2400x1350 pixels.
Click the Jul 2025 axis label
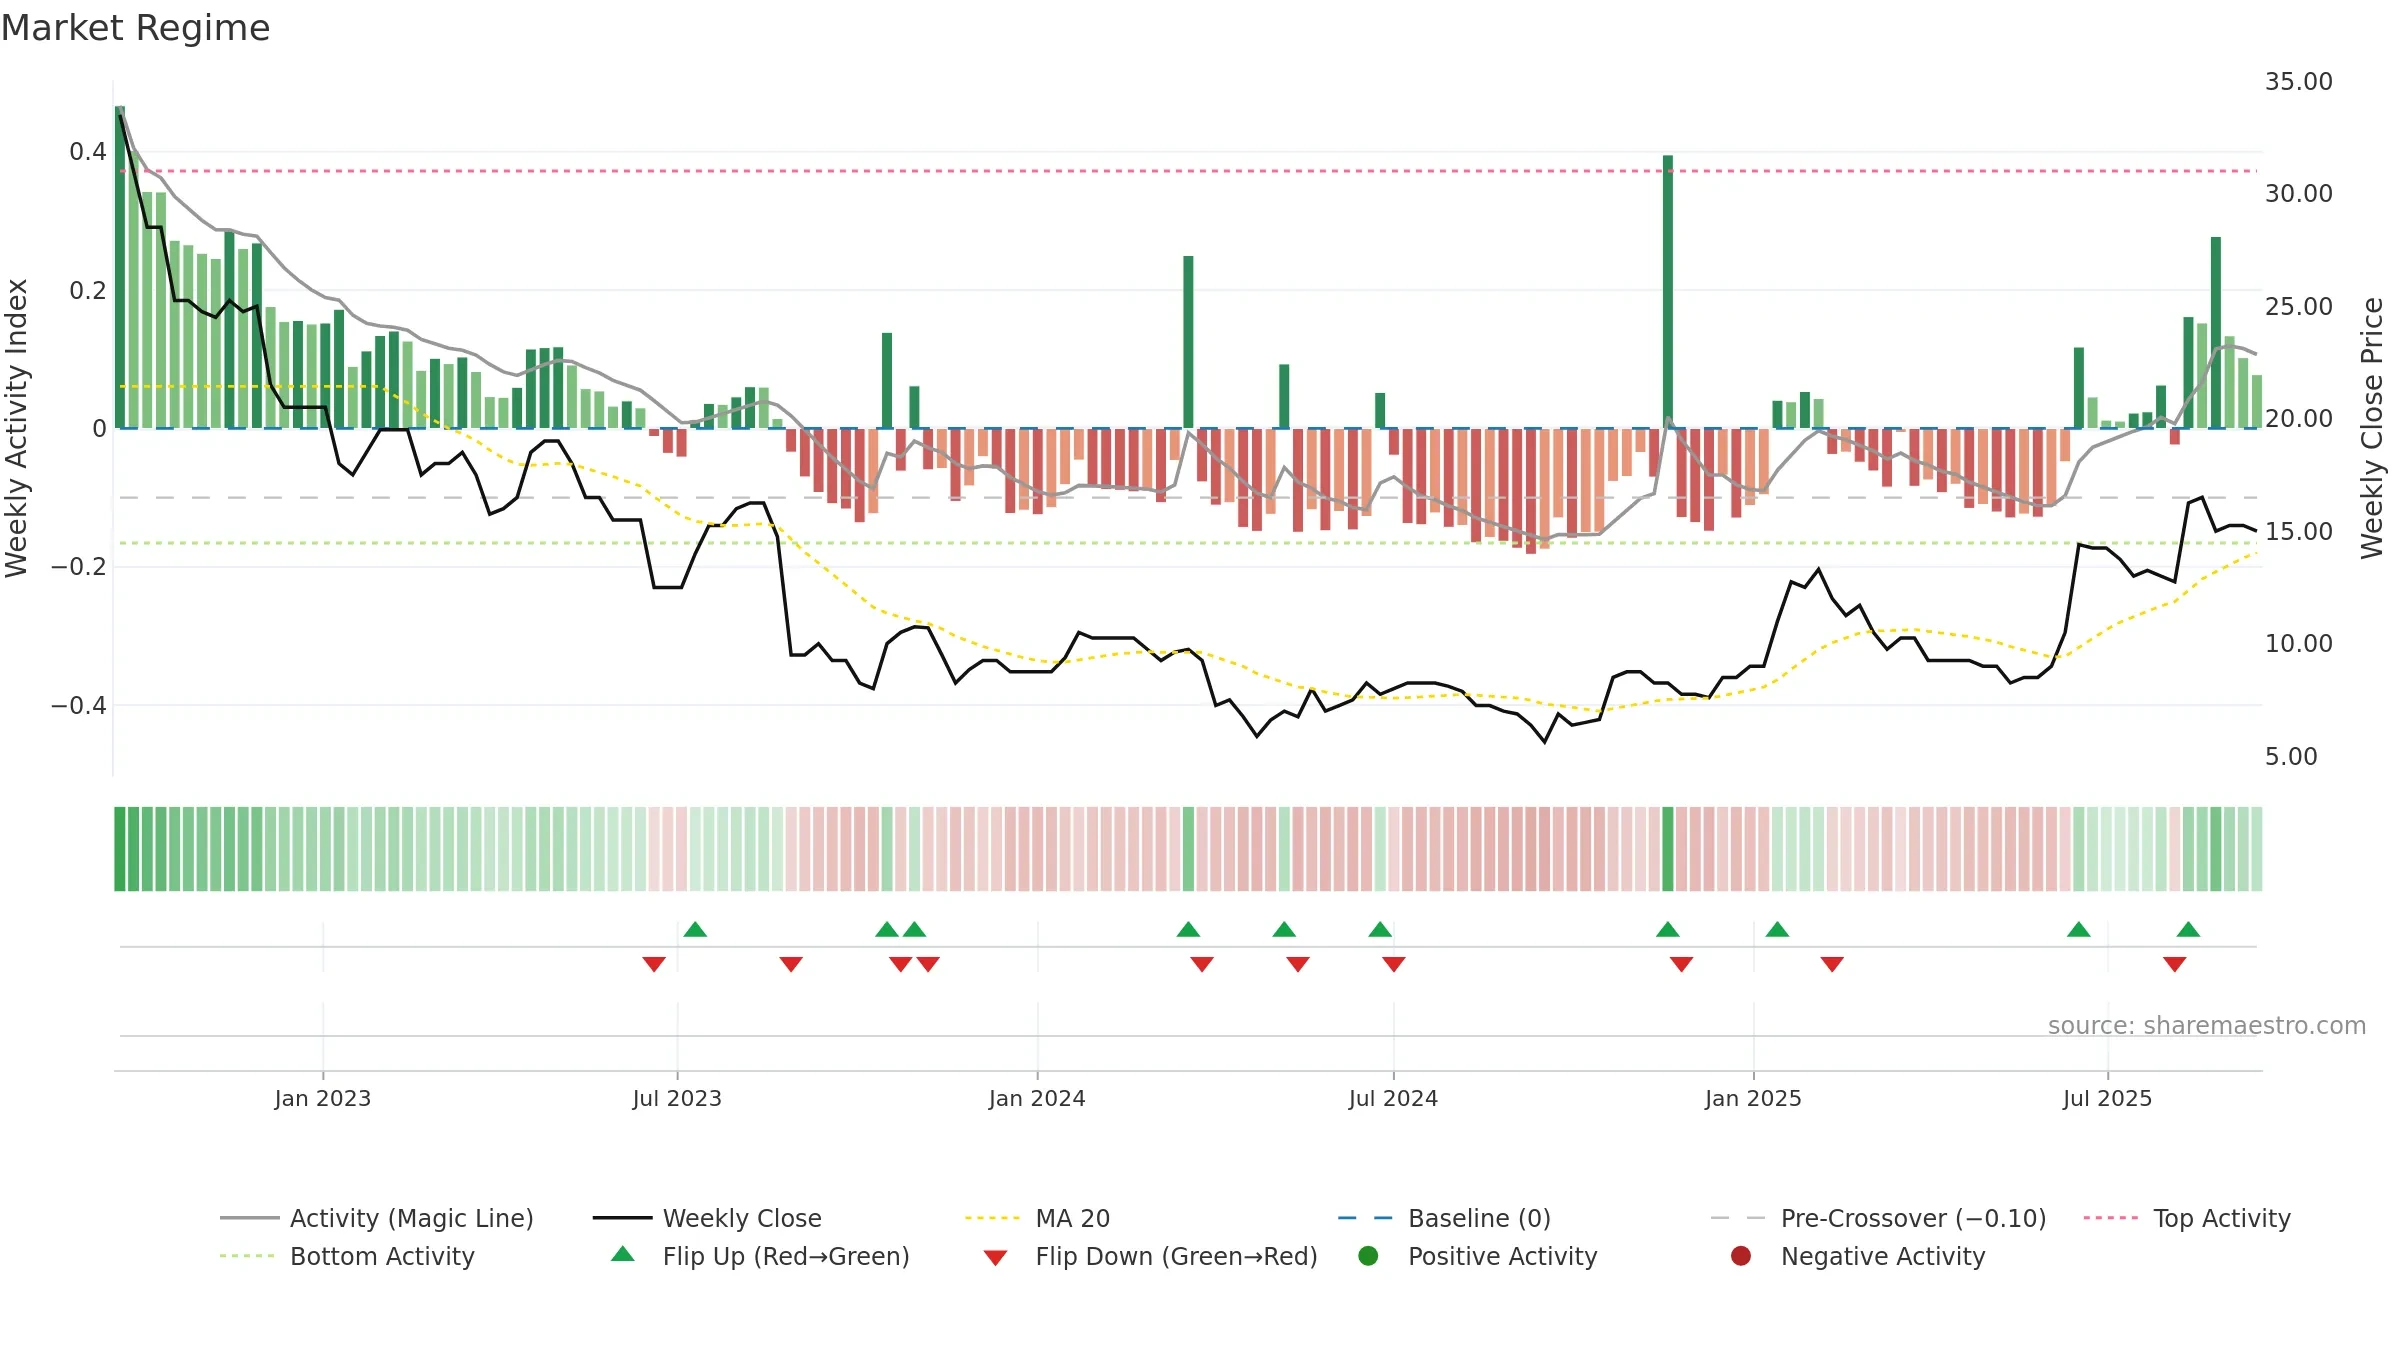[x=2107, y=1098]
